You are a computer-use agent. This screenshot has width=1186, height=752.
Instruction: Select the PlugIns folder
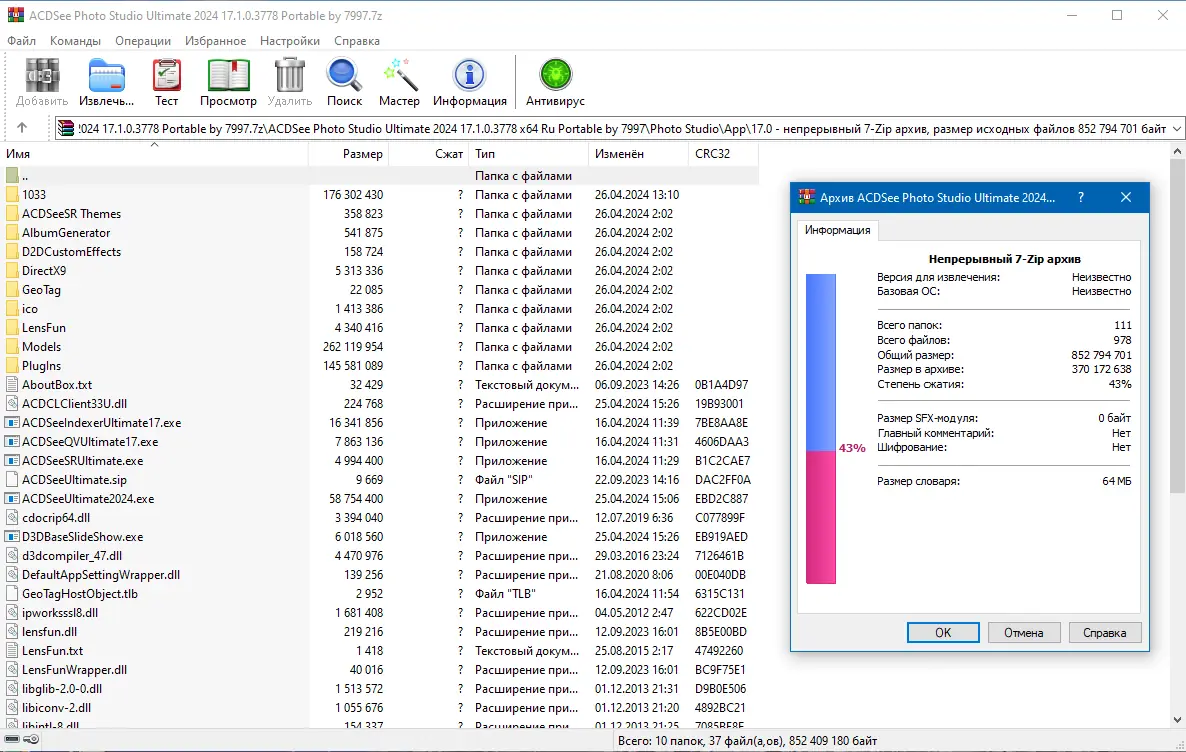[x=41, y=365]
